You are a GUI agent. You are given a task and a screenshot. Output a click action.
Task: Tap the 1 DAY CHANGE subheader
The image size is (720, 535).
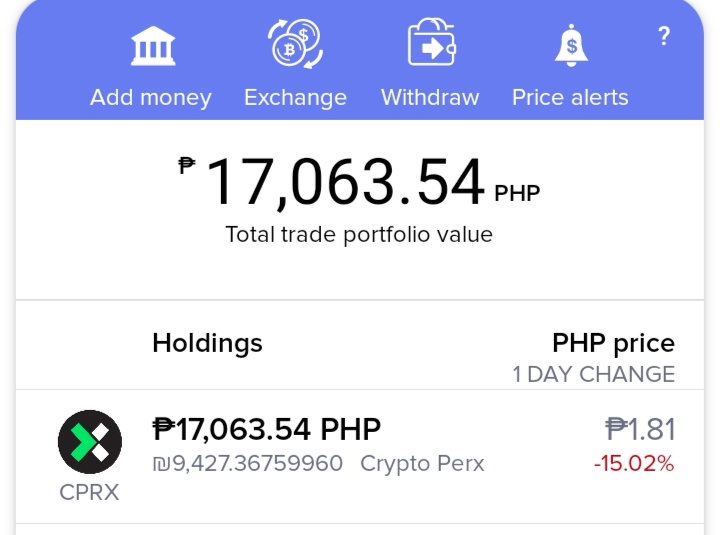[594, 374]
